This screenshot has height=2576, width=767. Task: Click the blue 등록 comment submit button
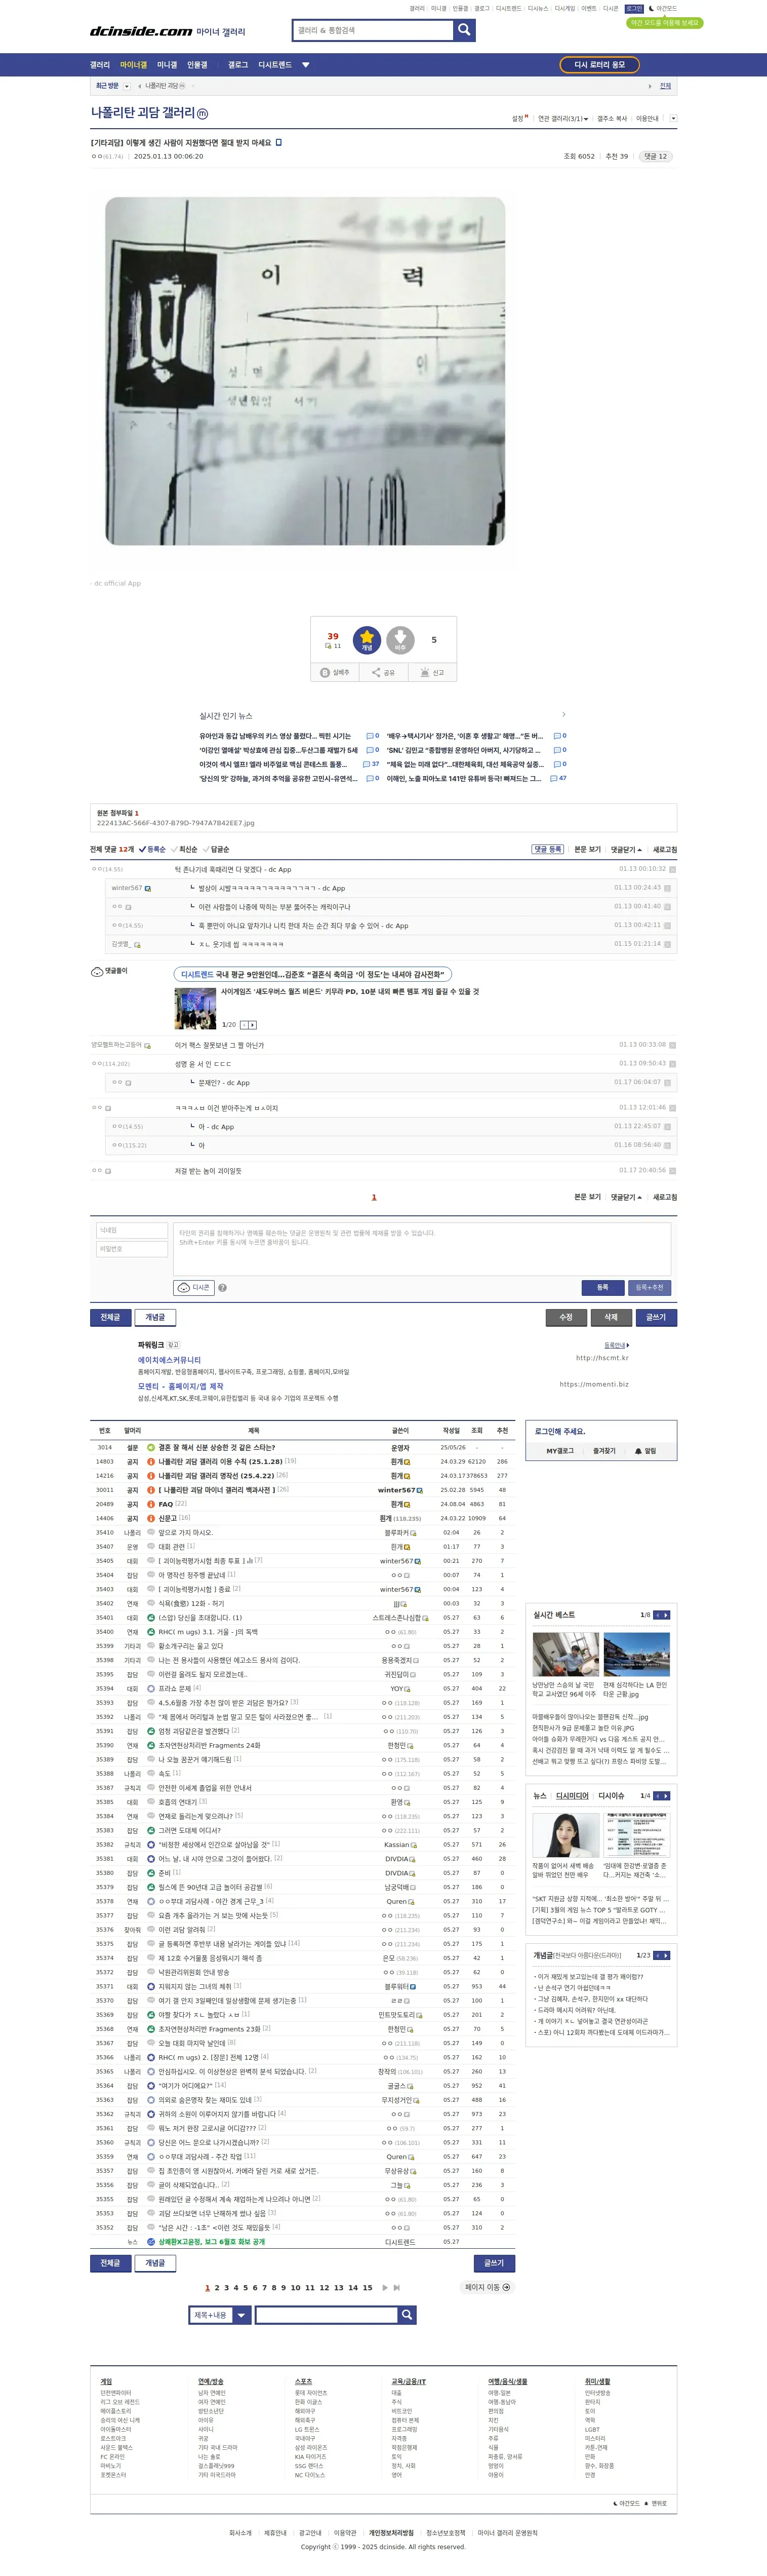pos(602,1288)
